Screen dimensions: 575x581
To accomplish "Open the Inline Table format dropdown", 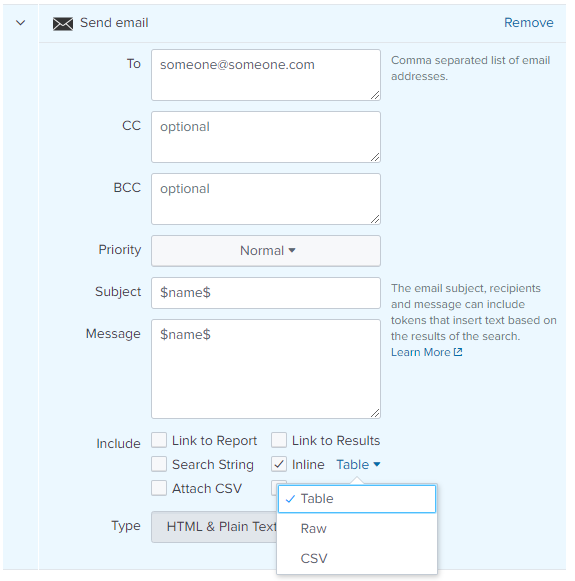I will pyautogui.click(x=358, y=464).
